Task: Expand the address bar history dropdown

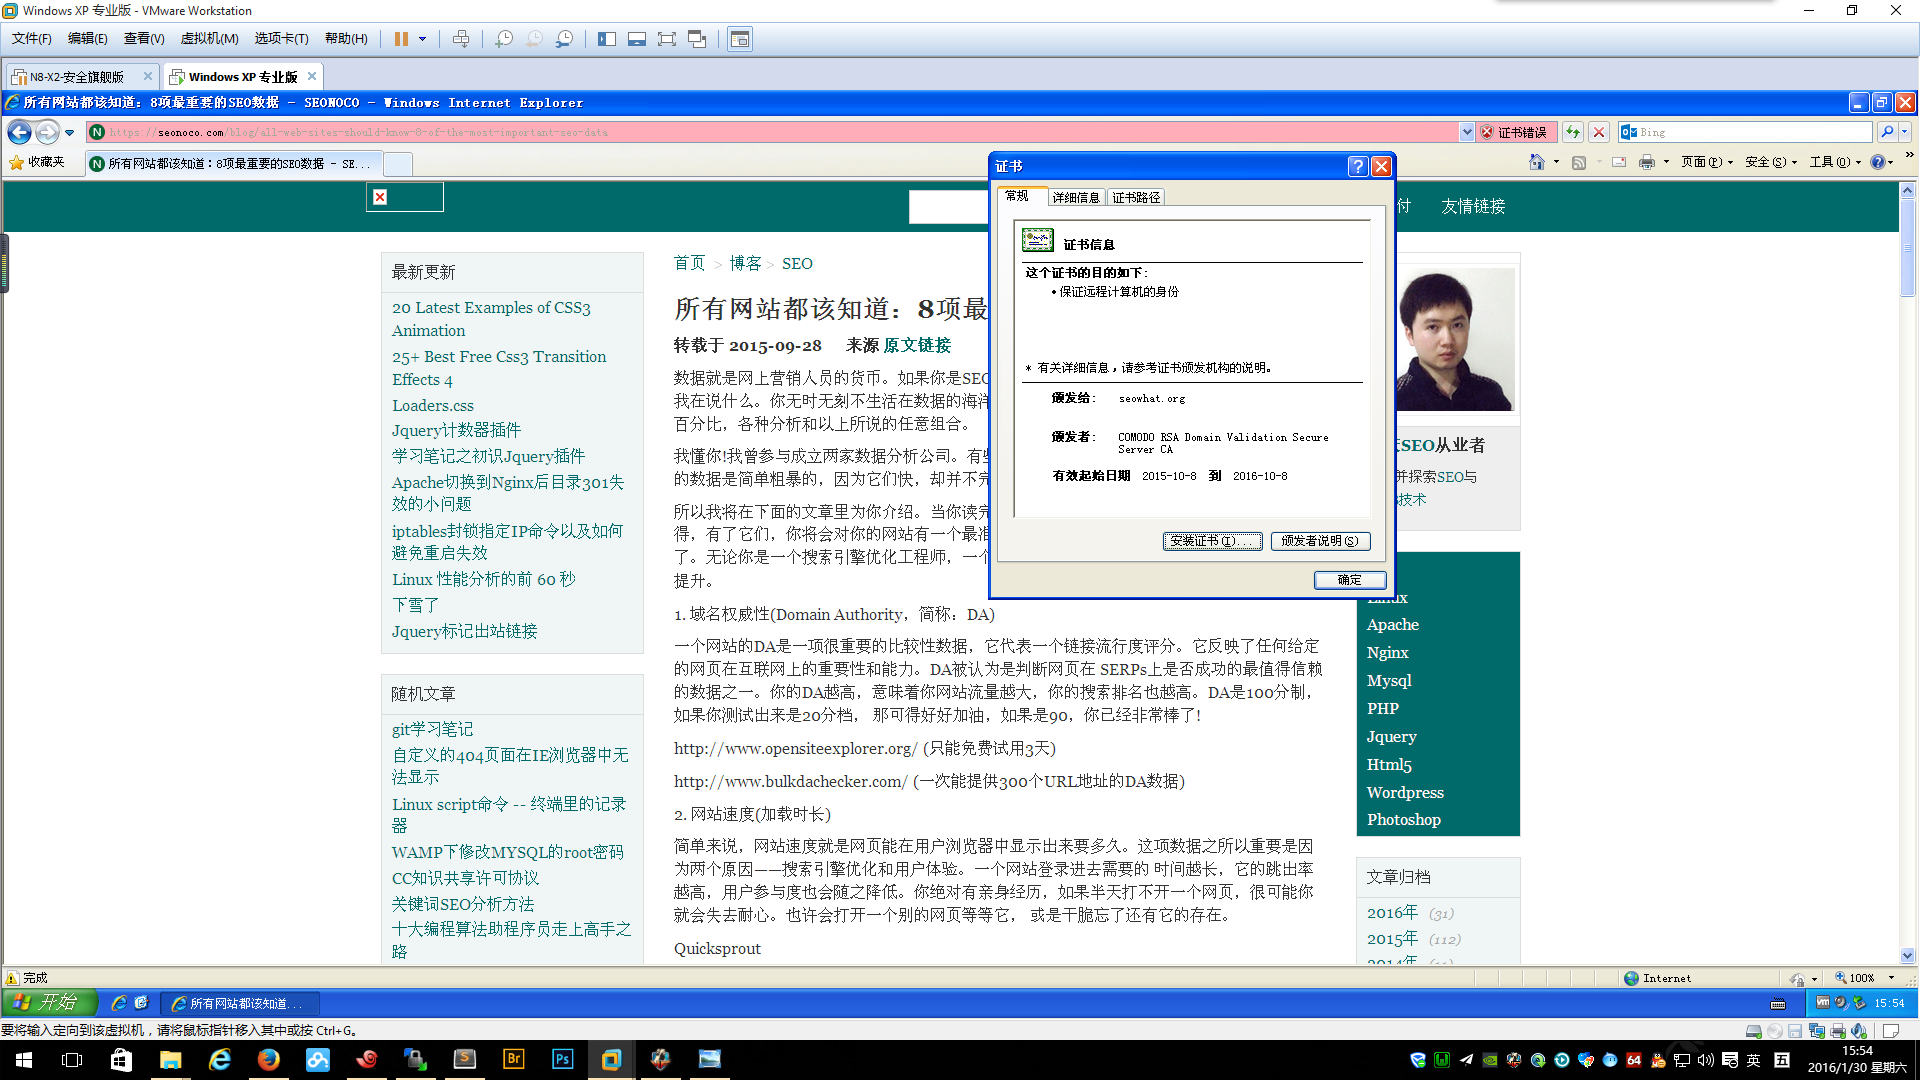Action: pyautogui.click(x=1467, y=132)
